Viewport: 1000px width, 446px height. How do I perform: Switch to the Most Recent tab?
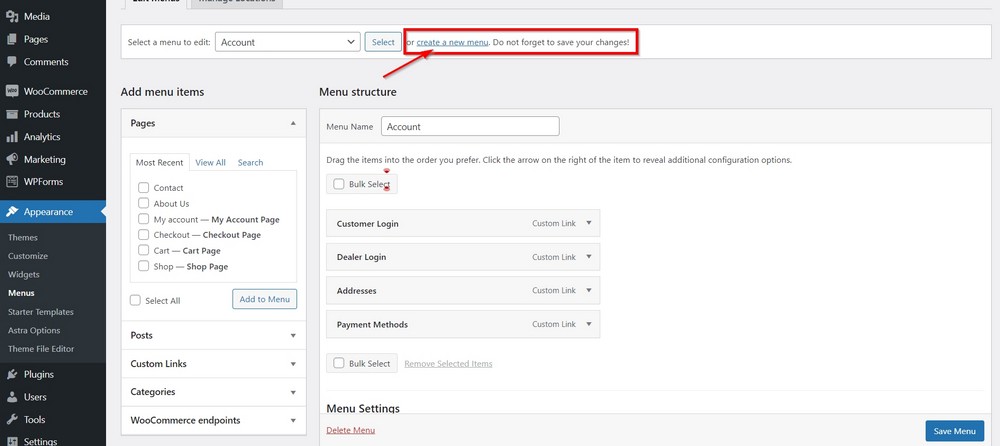[159, 163]
